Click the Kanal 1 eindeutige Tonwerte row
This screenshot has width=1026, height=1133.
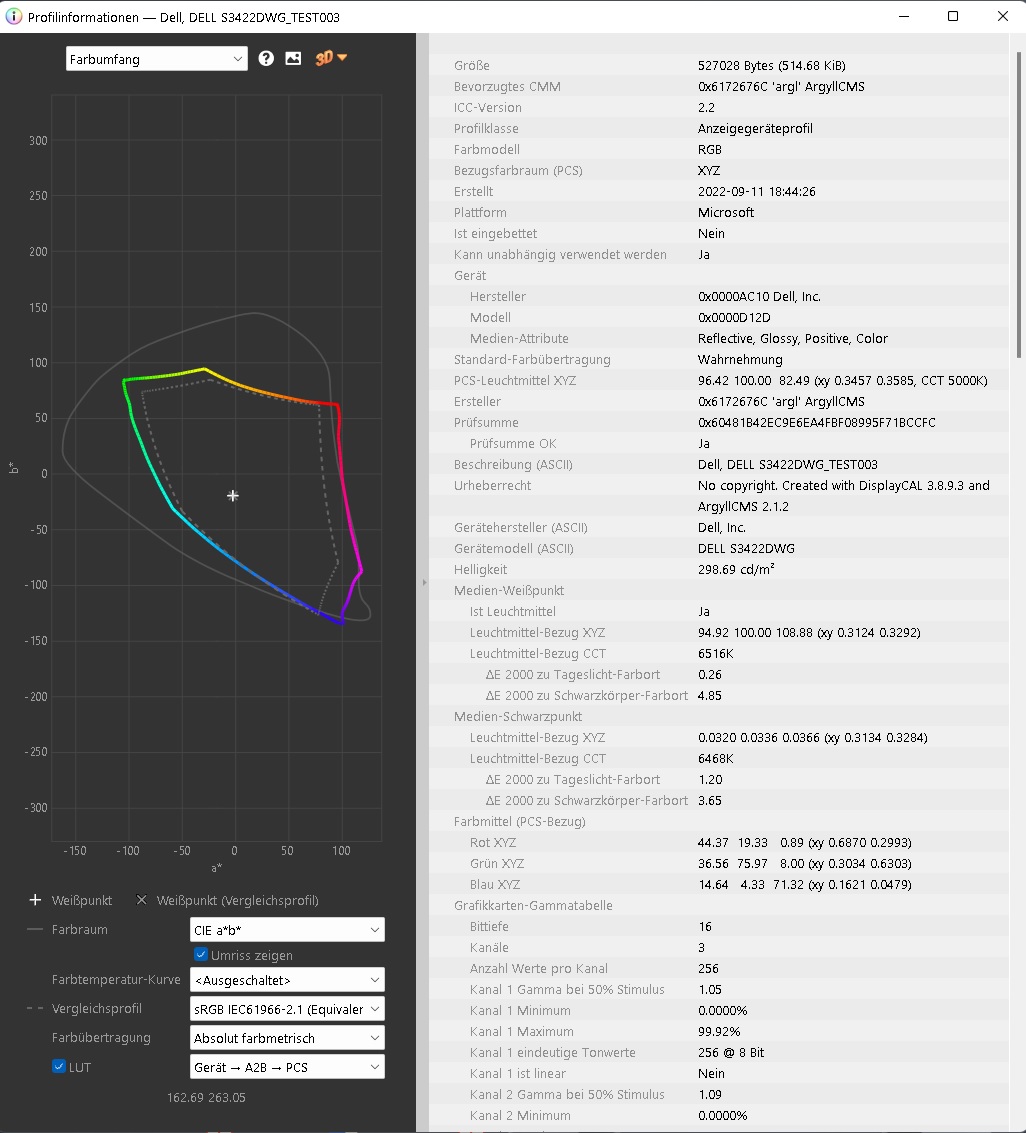tap(718, 1052)
